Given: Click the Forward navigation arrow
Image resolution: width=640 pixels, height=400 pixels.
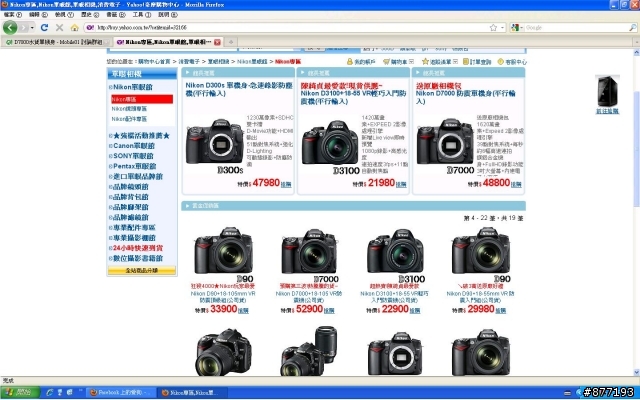Looking at the screenshot, I should coord(23,27).
